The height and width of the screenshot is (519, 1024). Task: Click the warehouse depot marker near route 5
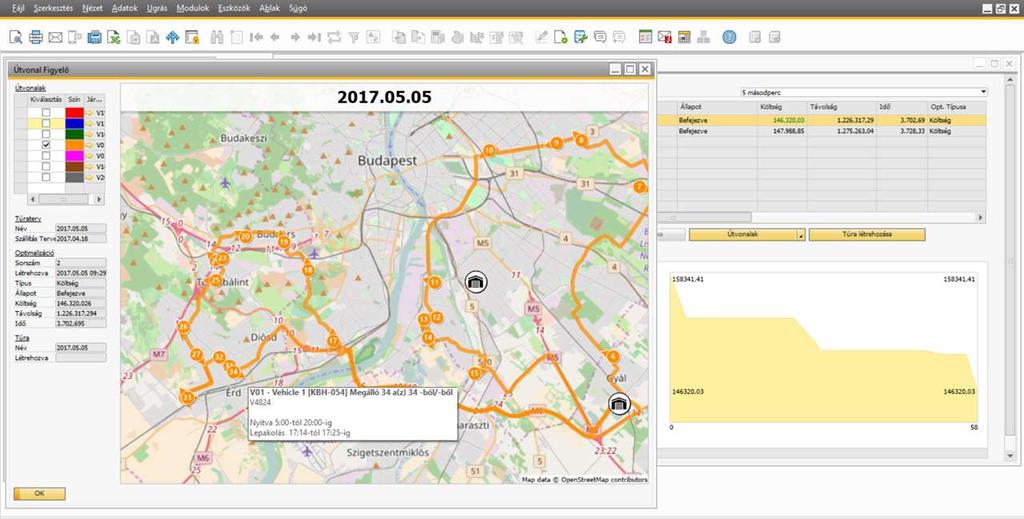[476, 281]
